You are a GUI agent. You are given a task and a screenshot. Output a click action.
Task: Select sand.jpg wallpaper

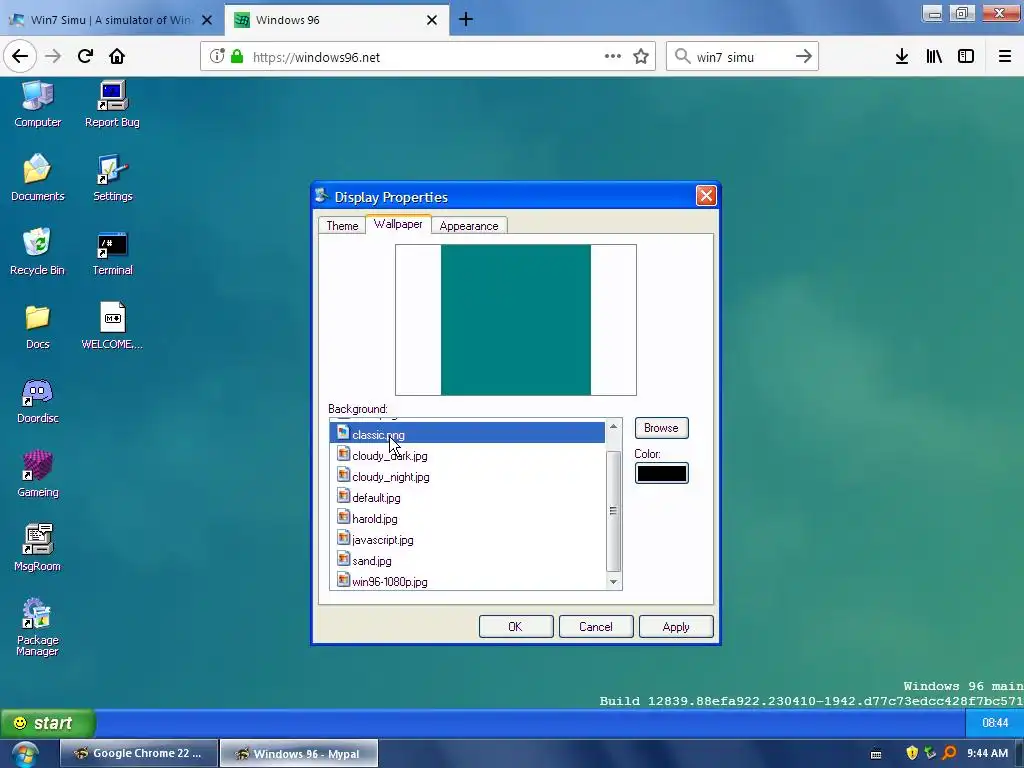click(468, 560)
